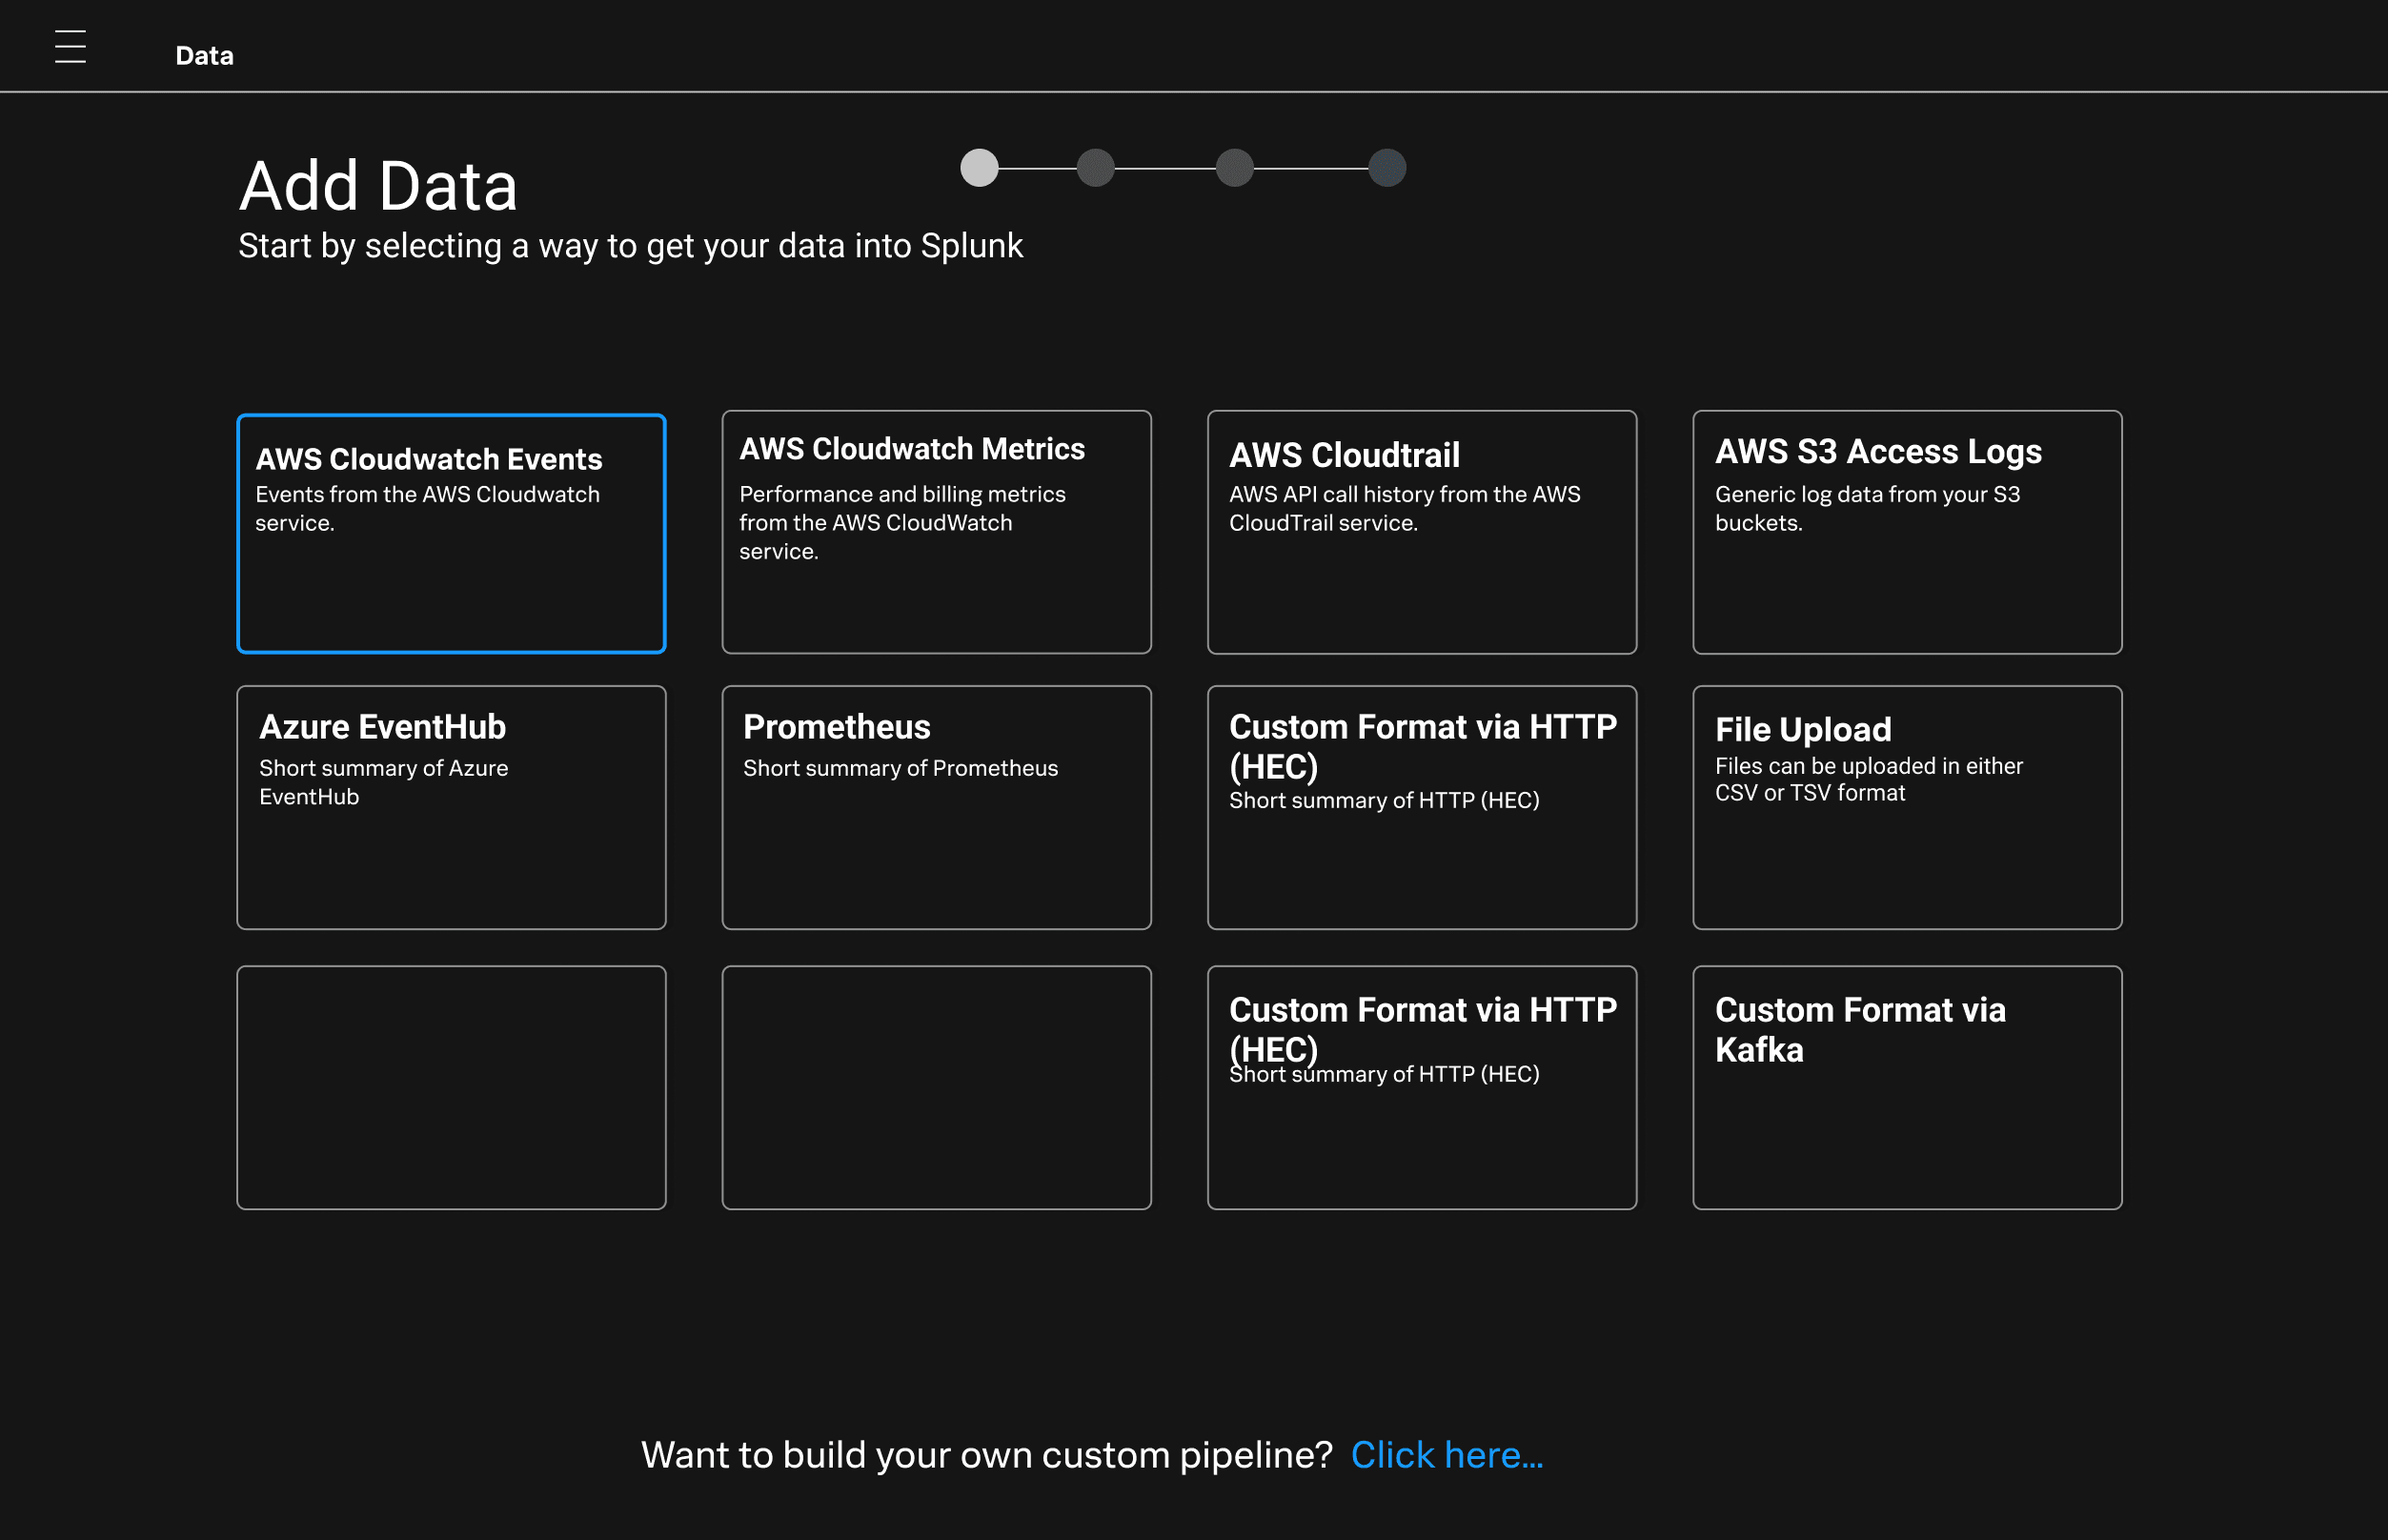
Task: Select Custom Format via HTTP (HEC) in third row
Action: point(1421,1087)
